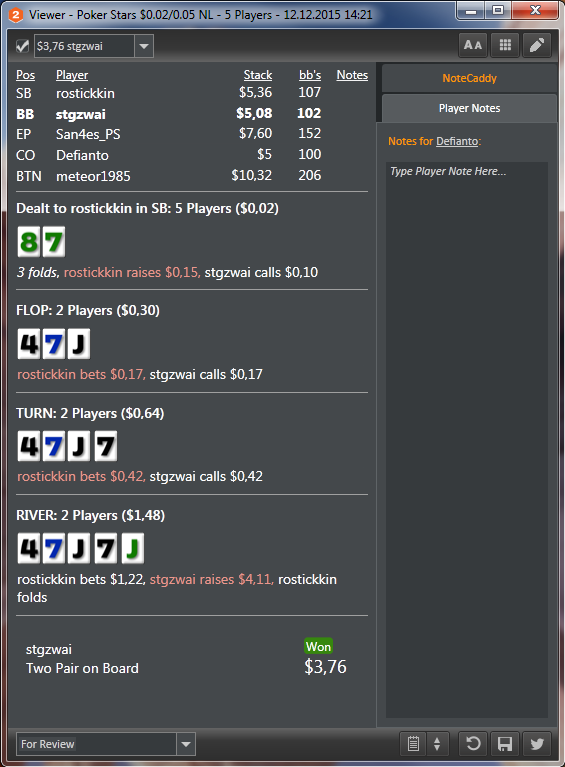Click the font size AA icon
Image resolution: width=565 pixels, height=767 pixels.
[473, 45]
